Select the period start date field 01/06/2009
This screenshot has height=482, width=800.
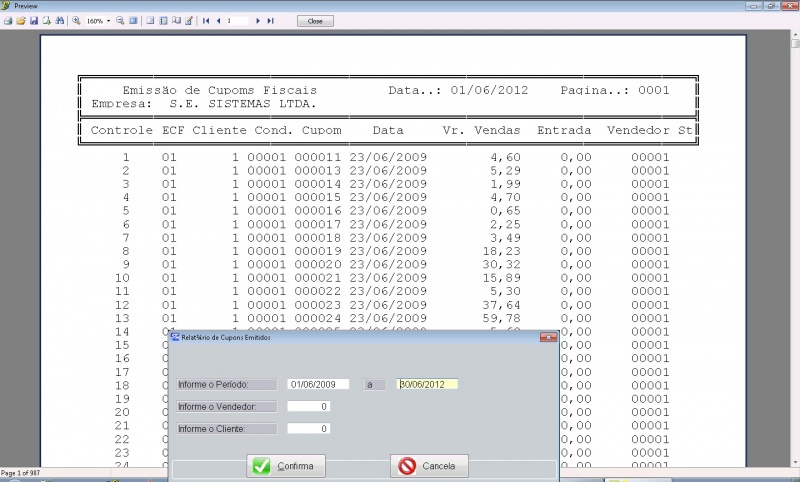click(318, 384)
